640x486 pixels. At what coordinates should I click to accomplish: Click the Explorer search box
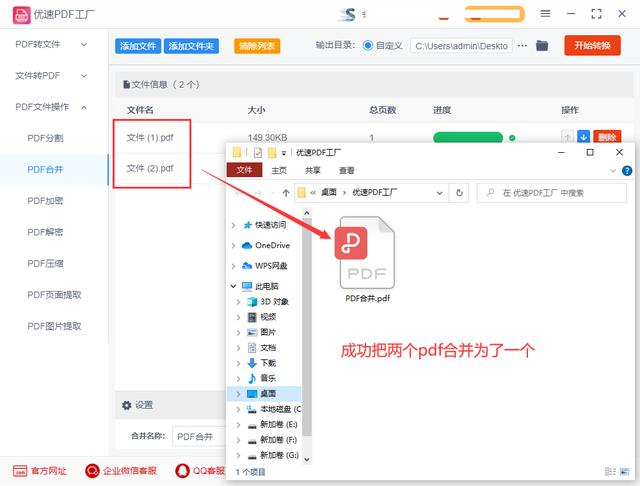(551, 193)
